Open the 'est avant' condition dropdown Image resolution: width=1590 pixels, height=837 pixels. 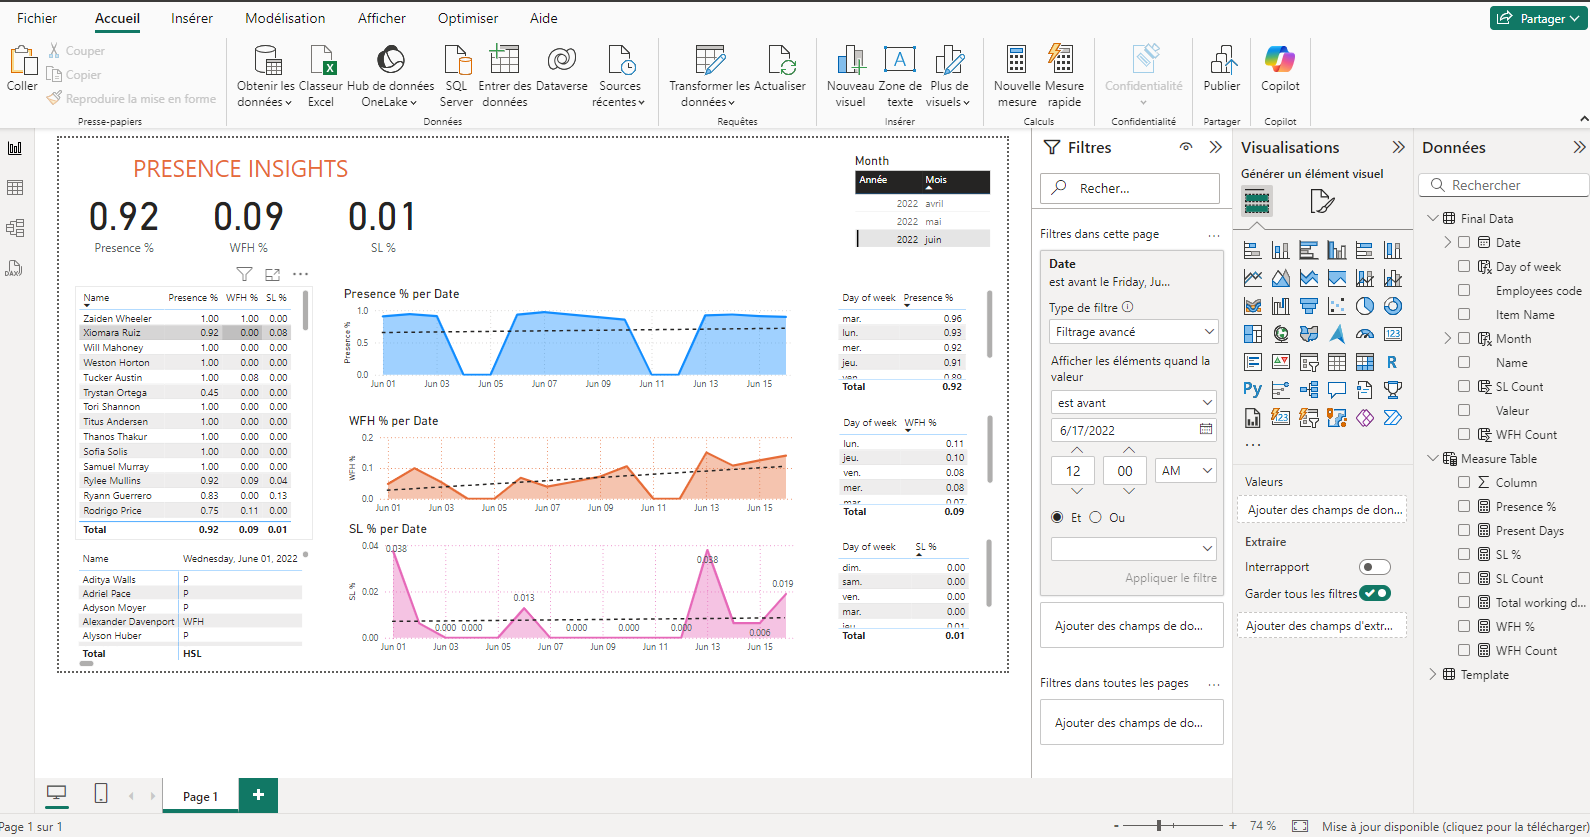coord(1133,403)
